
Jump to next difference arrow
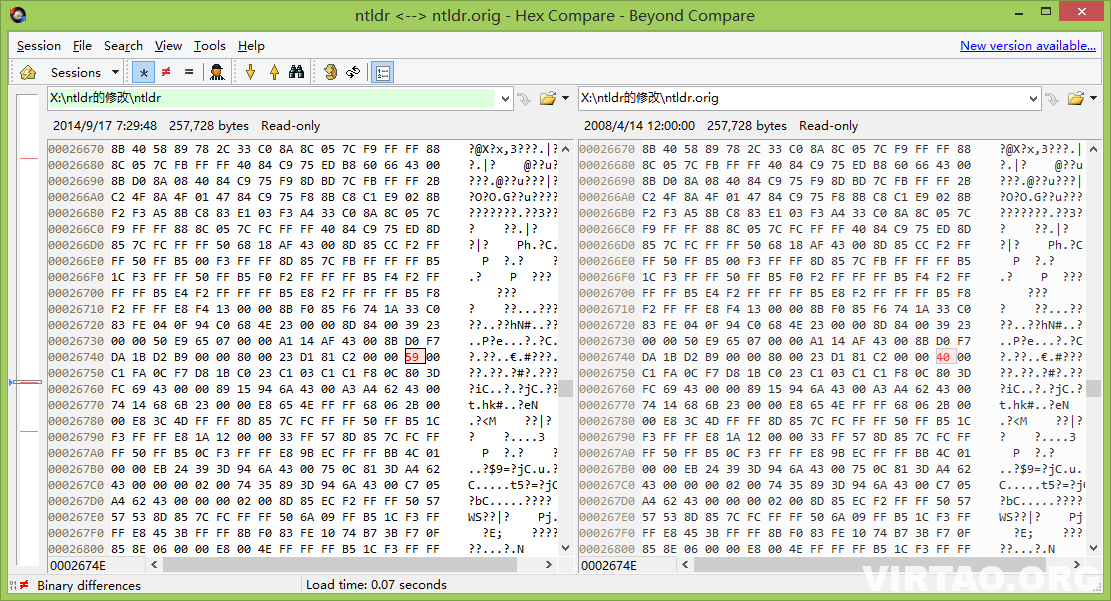(x=250, y=72)
